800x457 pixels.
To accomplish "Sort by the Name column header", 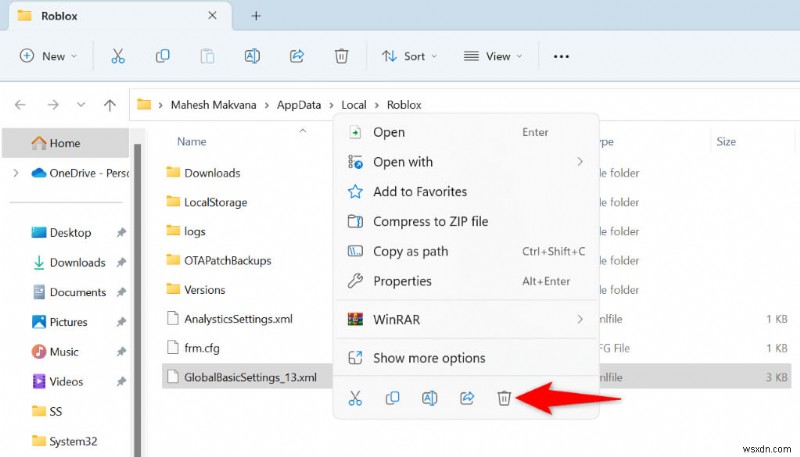I will [192, 142].
